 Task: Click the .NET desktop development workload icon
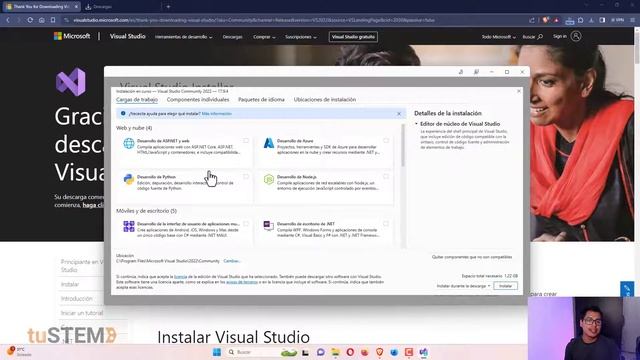click(269, 226)
